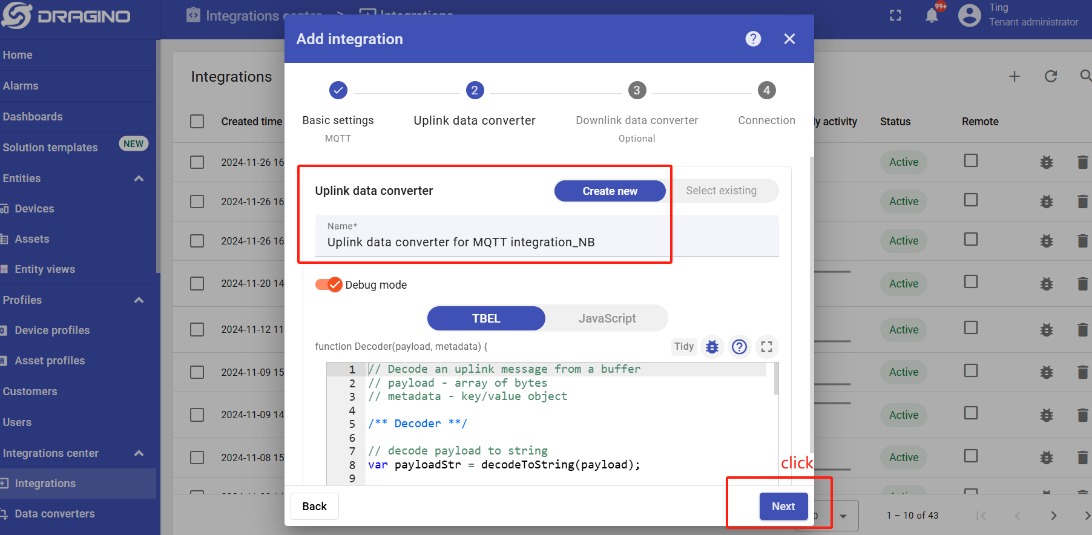Add a new integration with plus icon
The height and width of the screenshot is (535, 1092).
point(1014,77)
